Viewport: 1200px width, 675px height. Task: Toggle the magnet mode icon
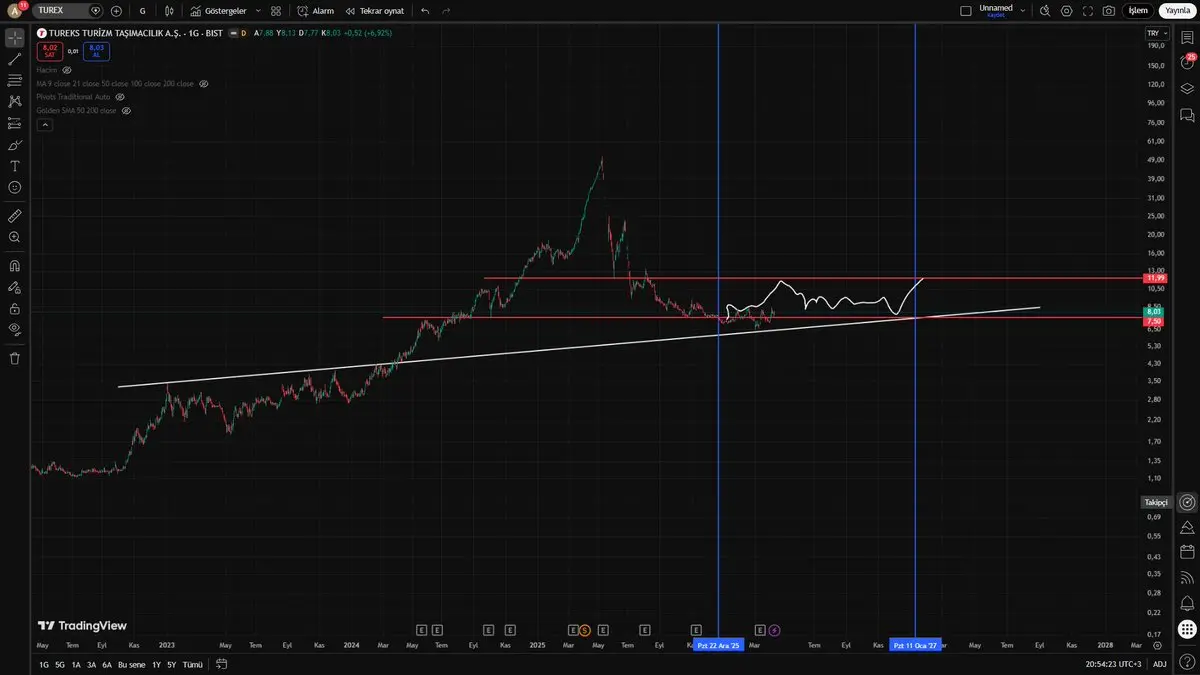pos(15,266)
